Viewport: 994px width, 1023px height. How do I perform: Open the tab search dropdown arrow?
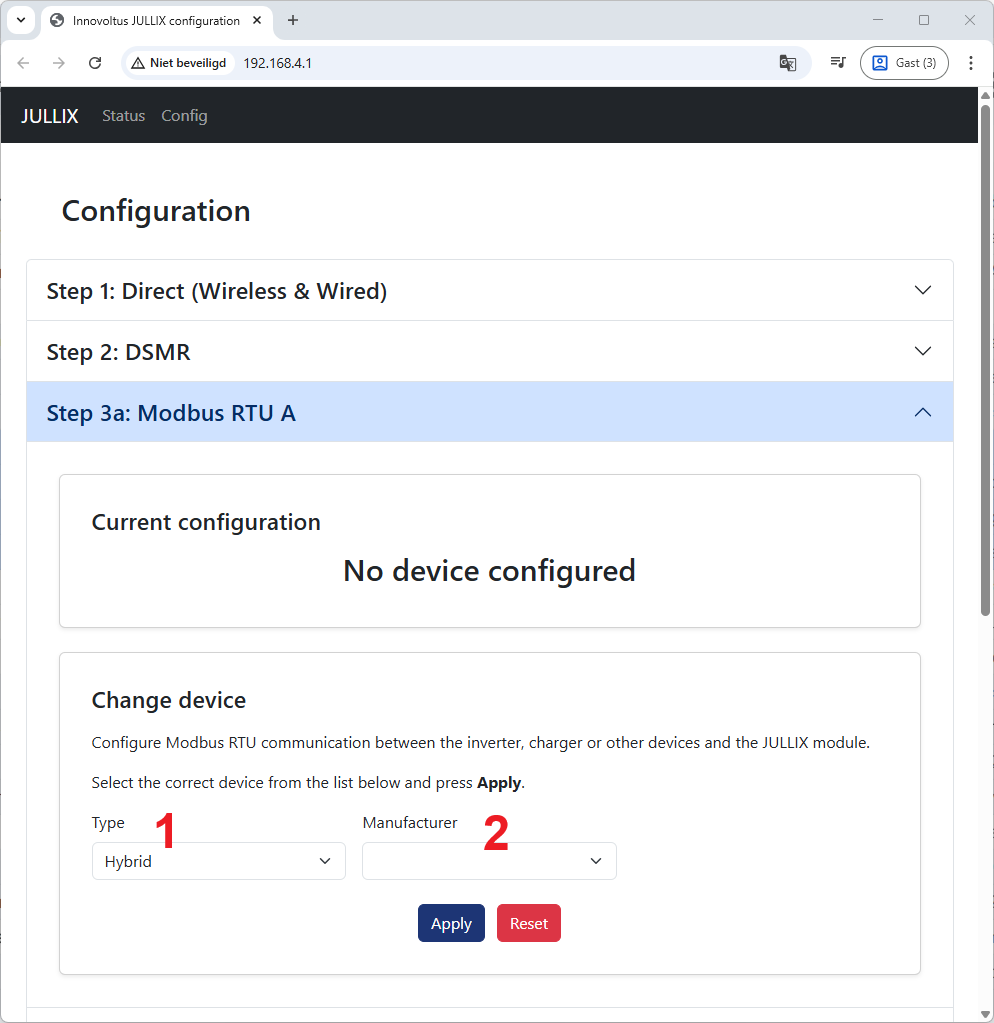[21, 20]
